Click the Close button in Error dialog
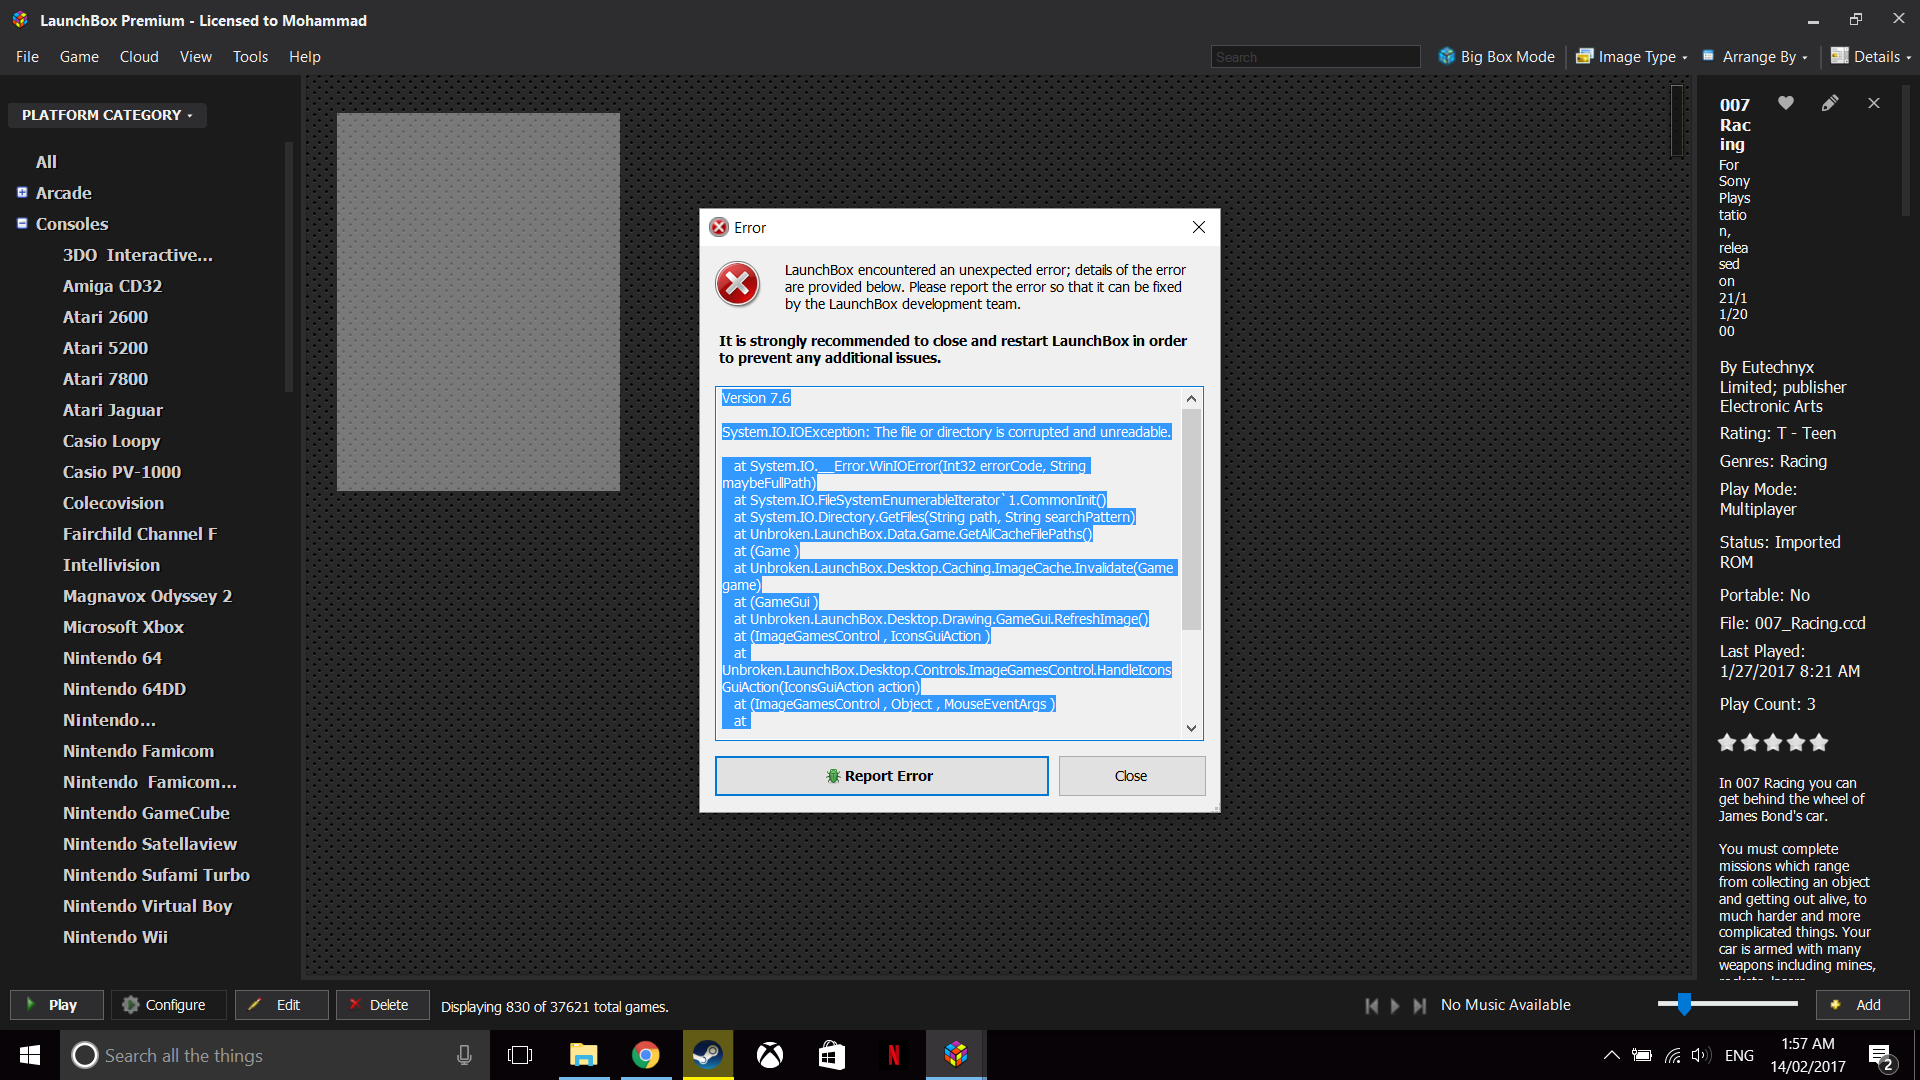Image resolution: width=1920 pixels, height=1080 pixels. 1131,776
